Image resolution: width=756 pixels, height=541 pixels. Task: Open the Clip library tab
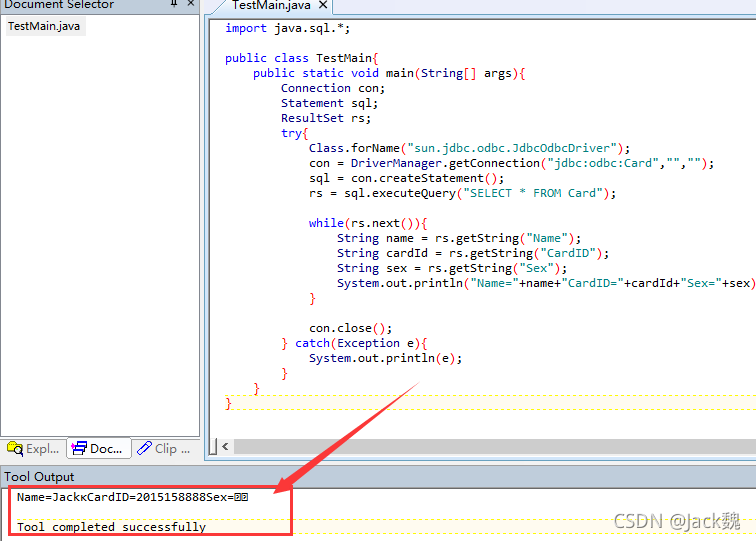coord(164,448)
